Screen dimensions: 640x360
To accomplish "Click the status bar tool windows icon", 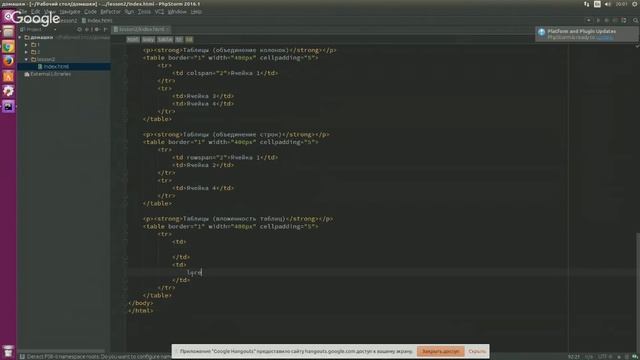I will (x=22, y=357).
